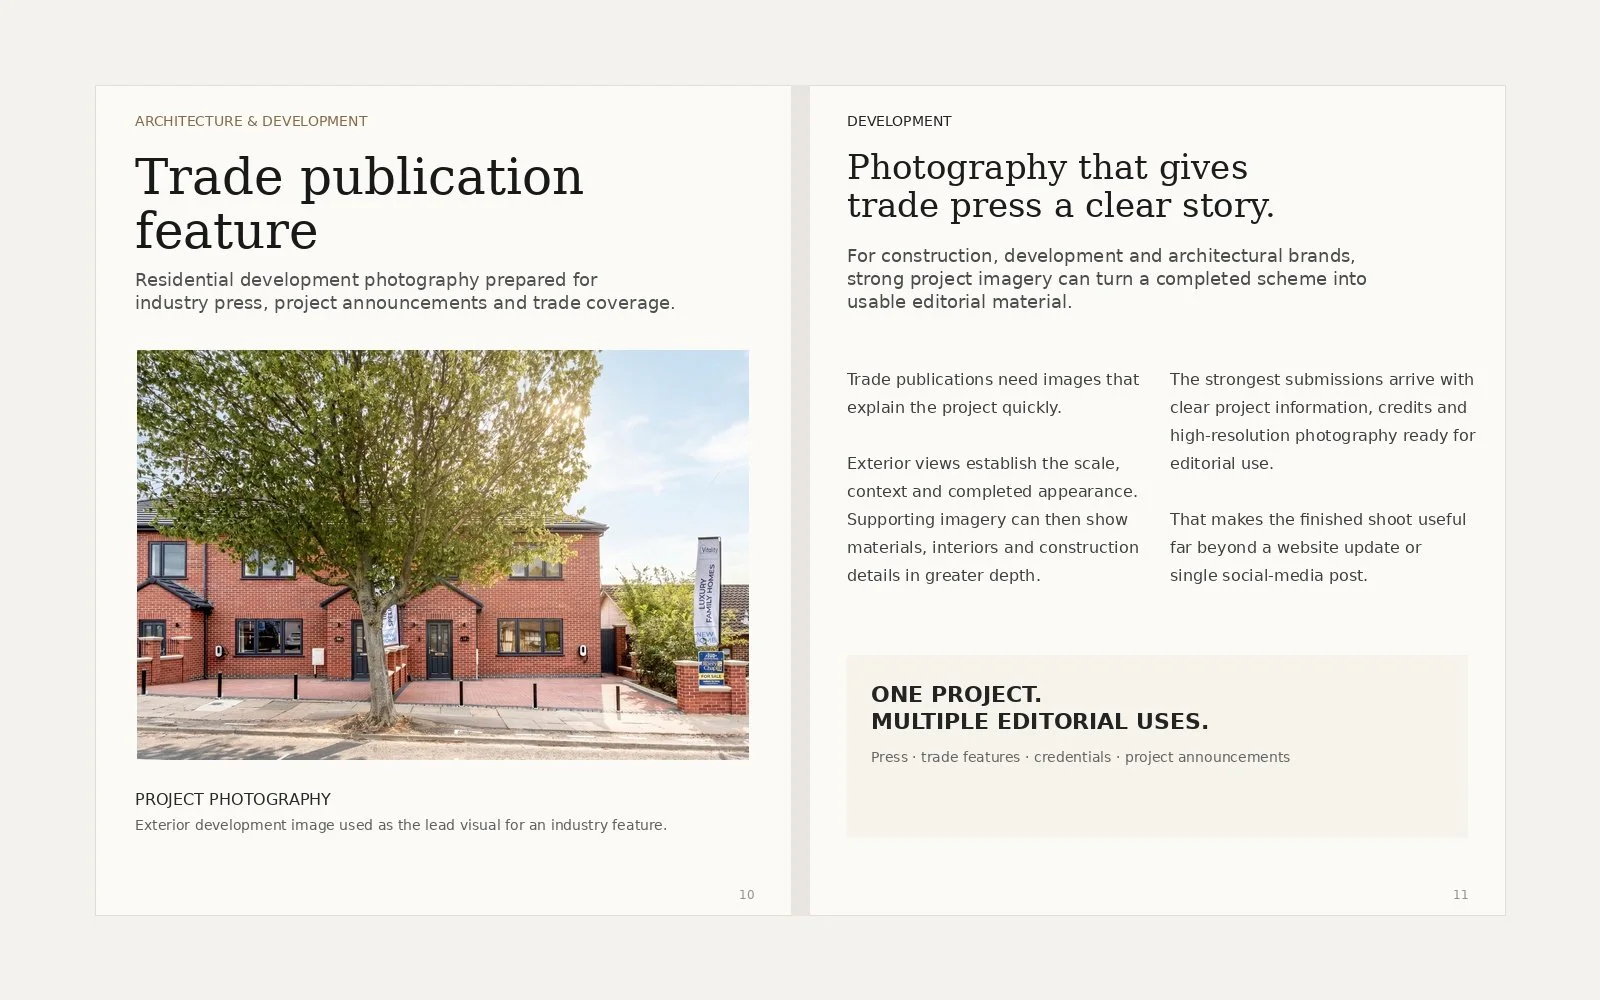Click the callout 'ONE PROJECT. MULTIPLE EDITORIAL USES.'
Screen dimensions: 1600x1000
tap(1040, 708)
